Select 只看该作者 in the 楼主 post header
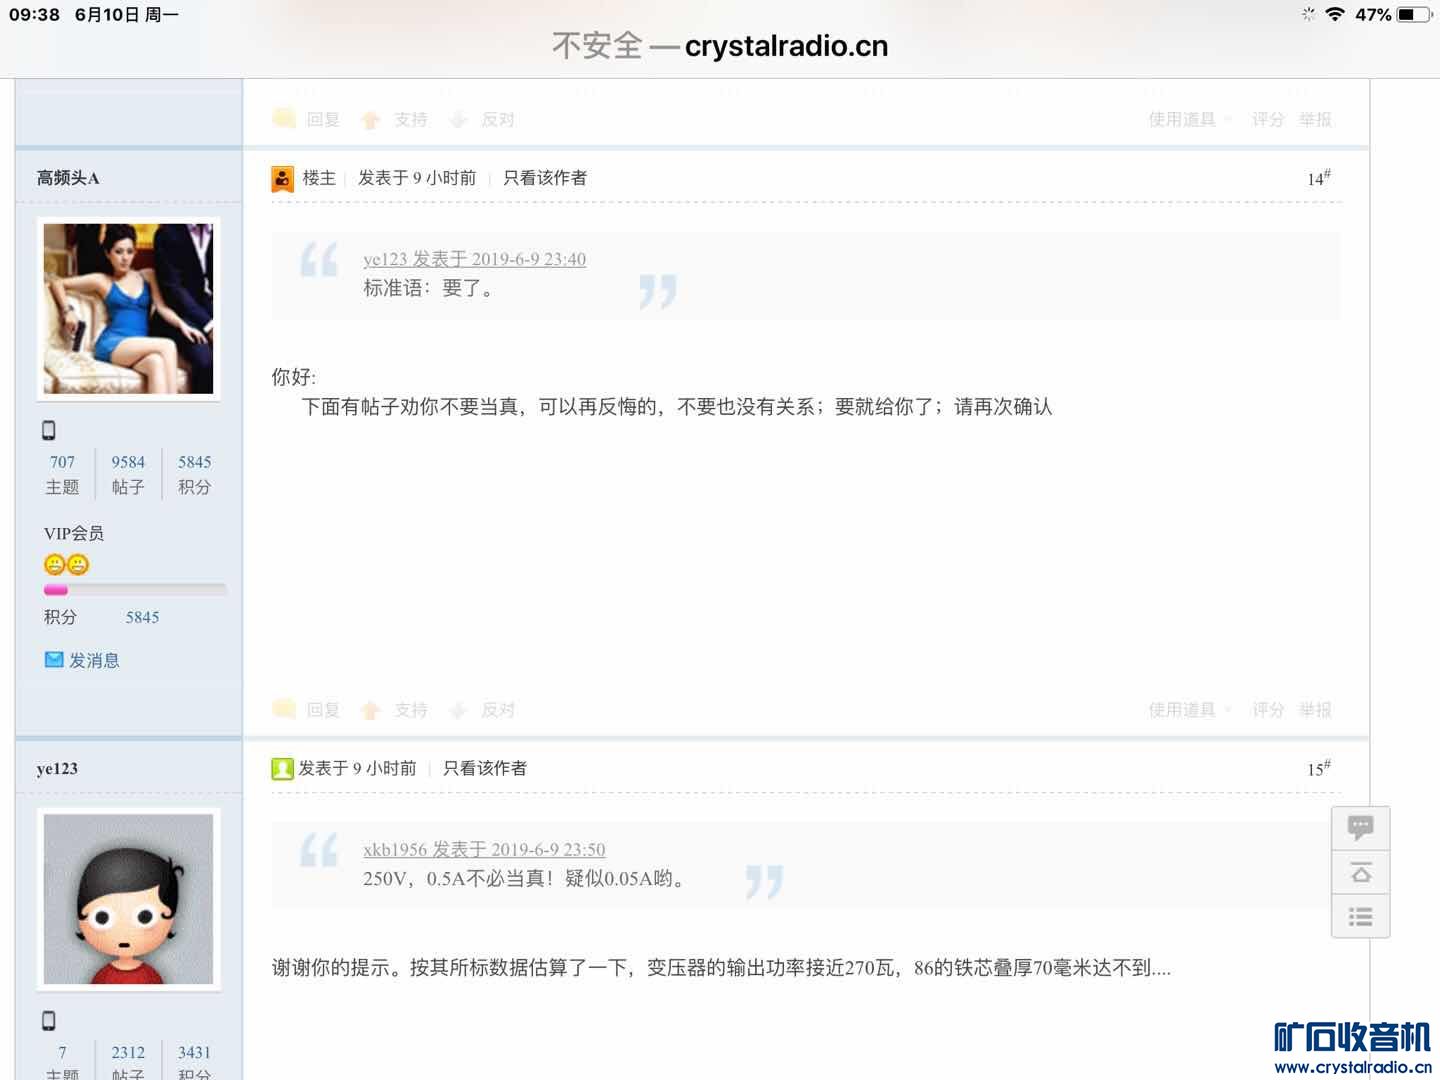The height and width of the screenshot is (1080, 1440). 545,178
